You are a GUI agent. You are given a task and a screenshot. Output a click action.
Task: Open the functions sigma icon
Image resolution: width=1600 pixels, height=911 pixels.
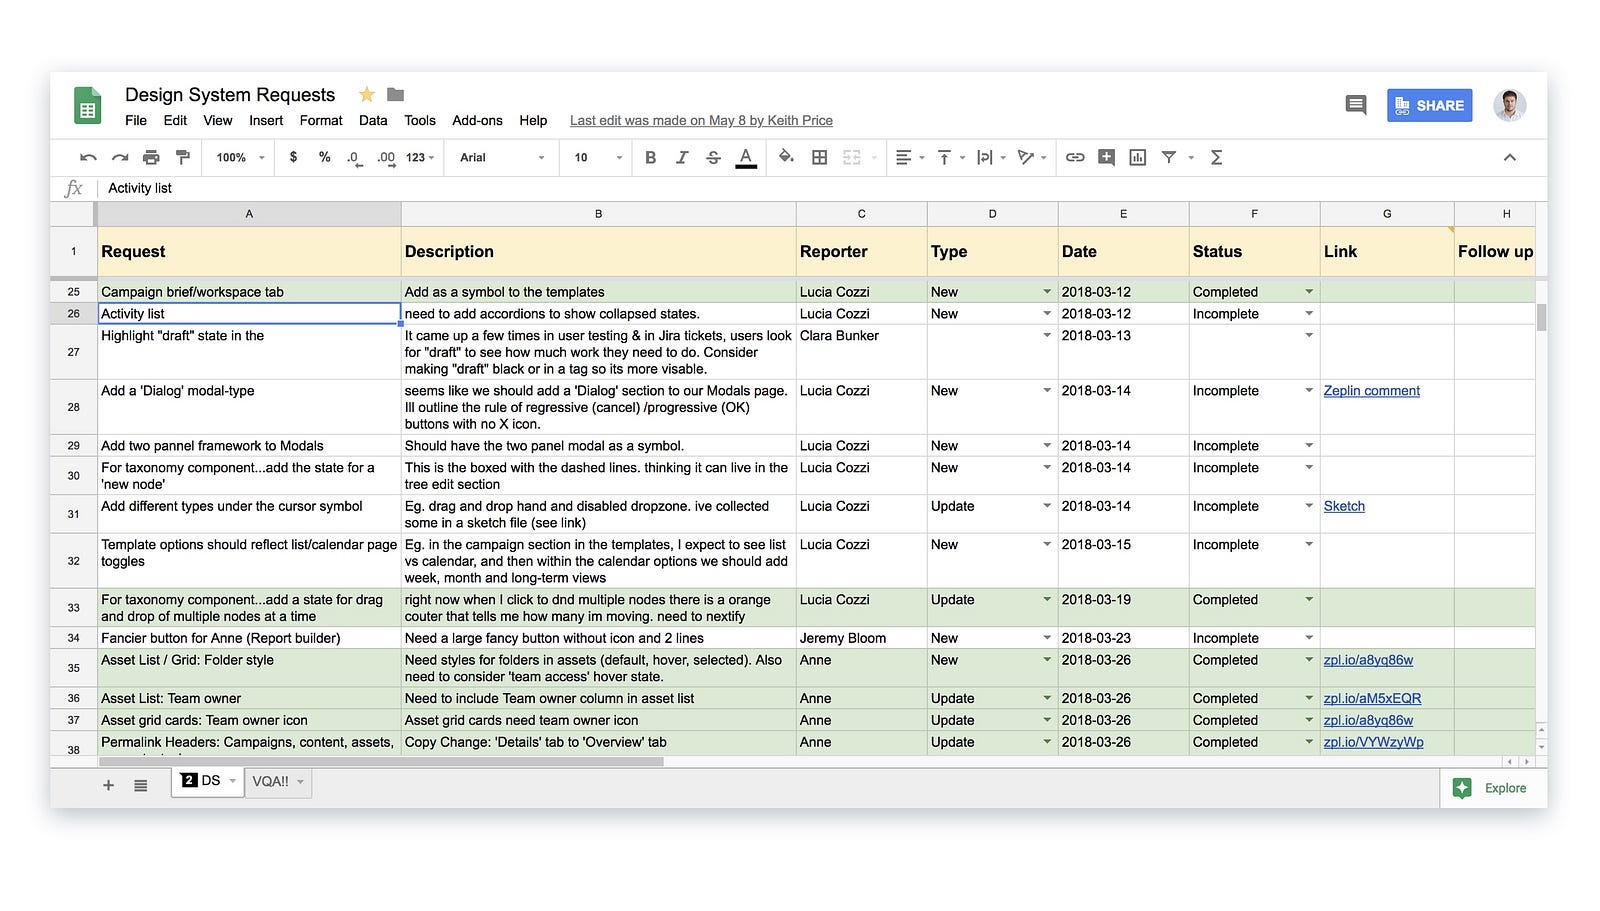click(x=1216, y=157)
